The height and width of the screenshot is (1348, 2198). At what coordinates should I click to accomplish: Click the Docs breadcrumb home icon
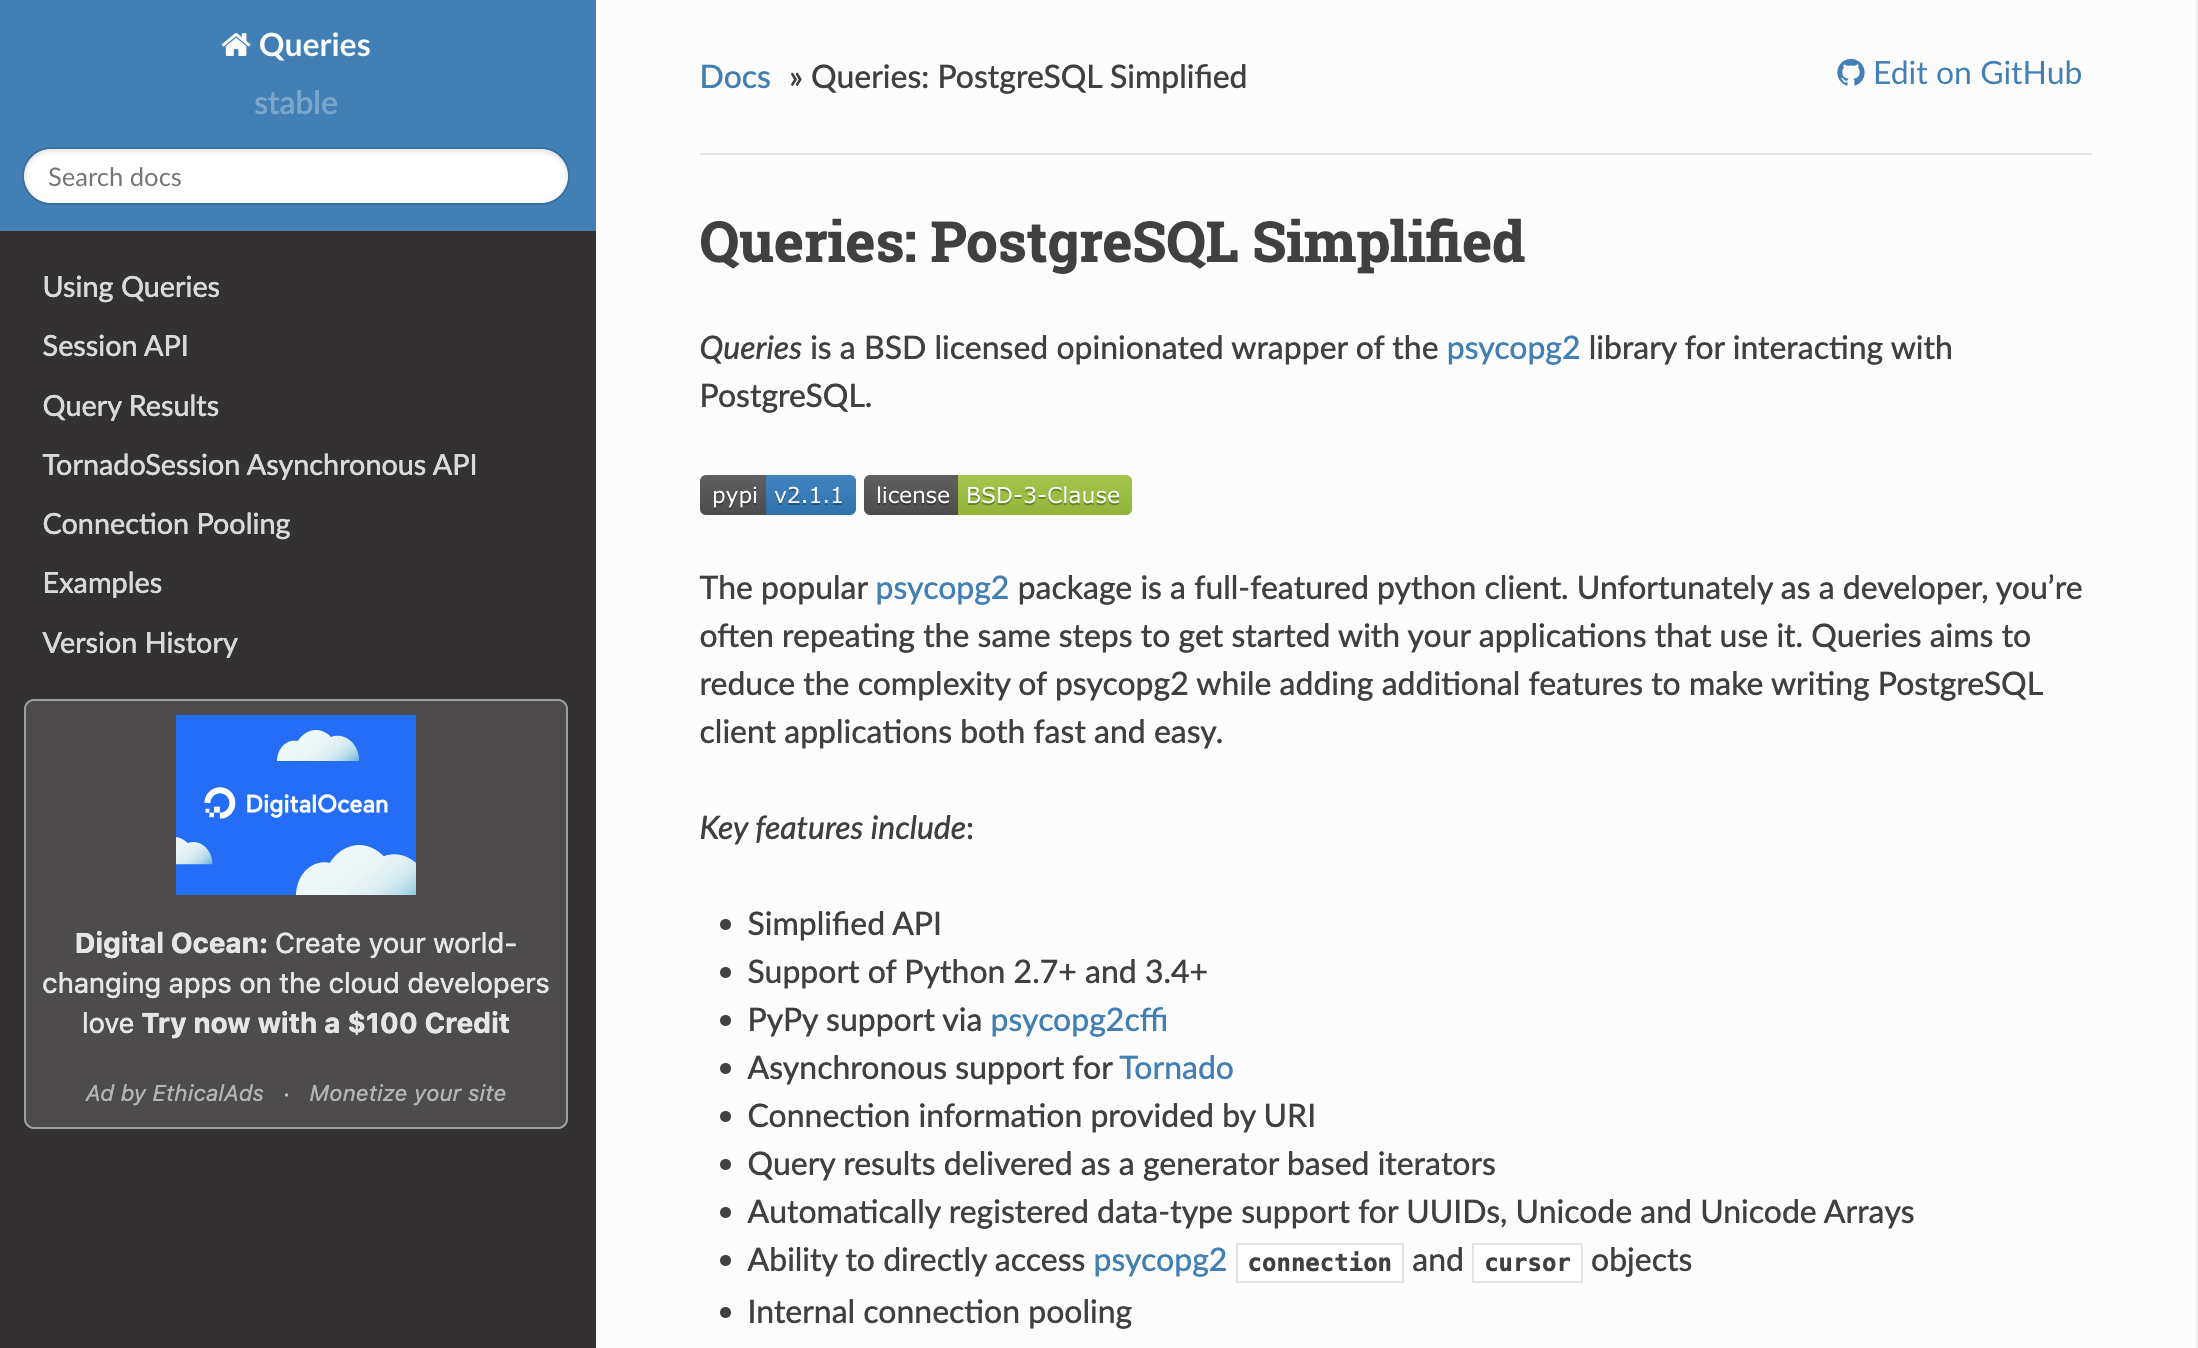(733, 74)
